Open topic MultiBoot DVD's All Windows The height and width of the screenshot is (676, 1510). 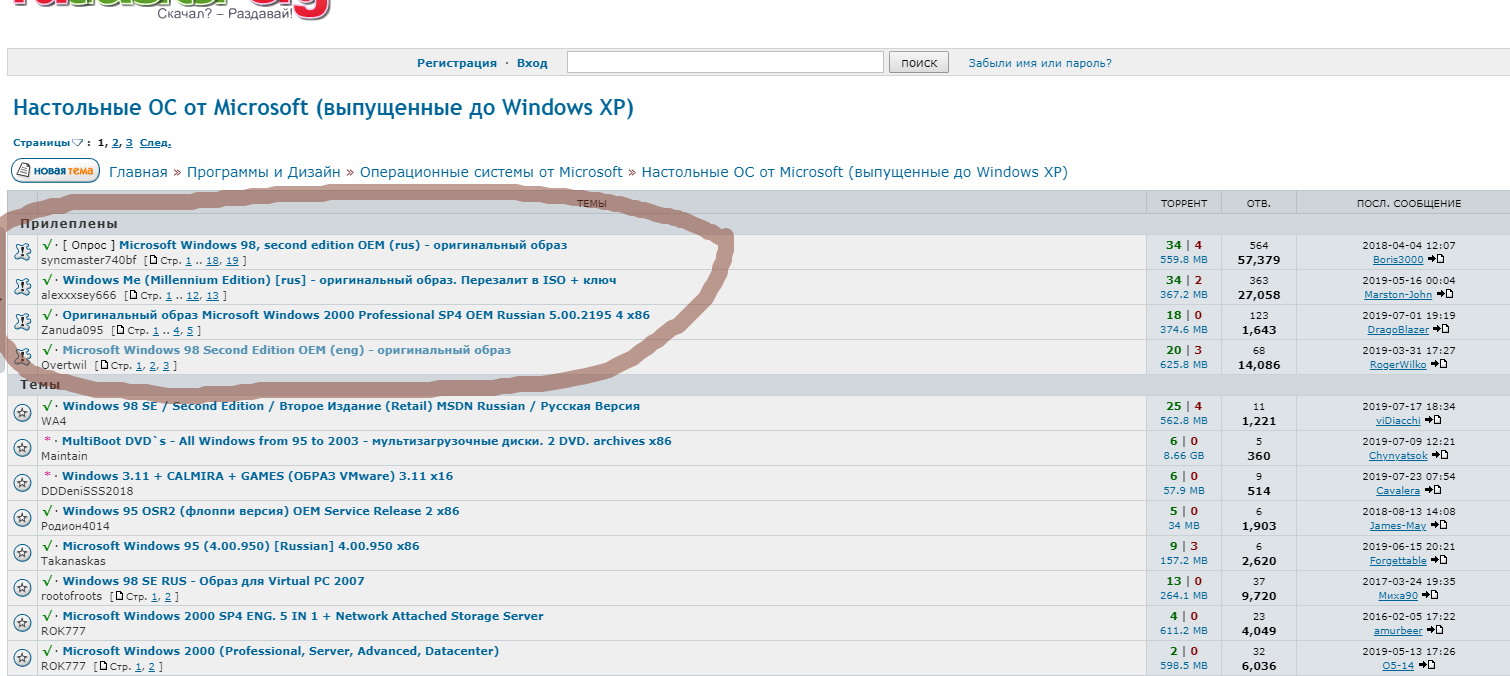[x=367, y=441]
